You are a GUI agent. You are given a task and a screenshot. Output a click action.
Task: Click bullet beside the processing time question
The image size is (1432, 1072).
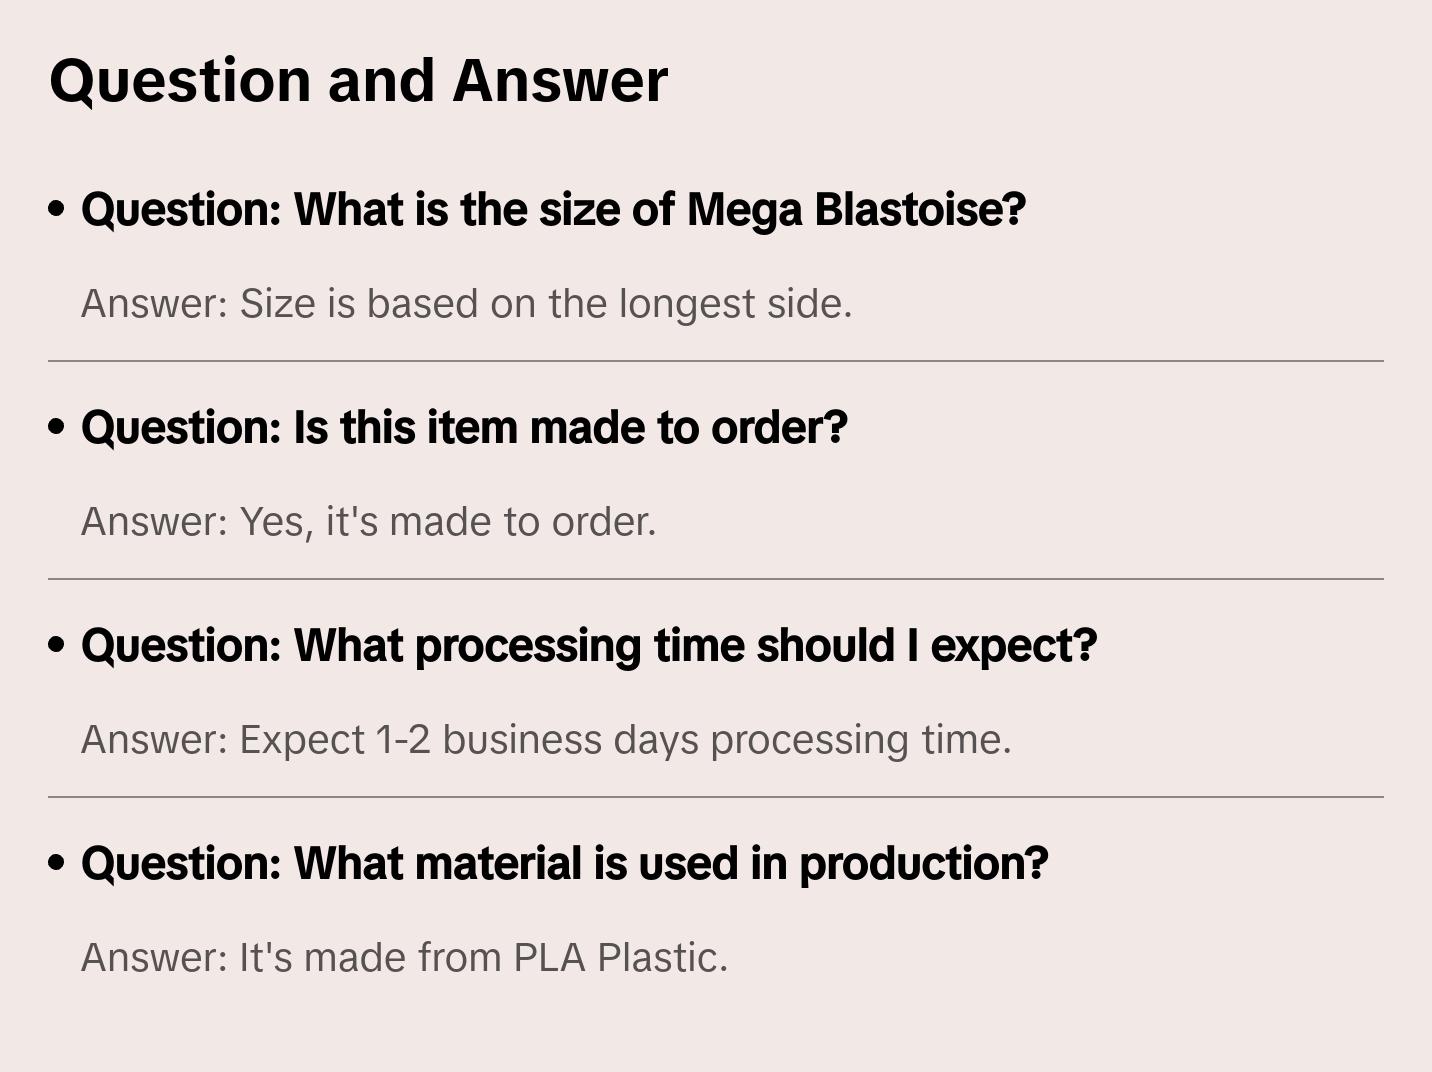57,645
